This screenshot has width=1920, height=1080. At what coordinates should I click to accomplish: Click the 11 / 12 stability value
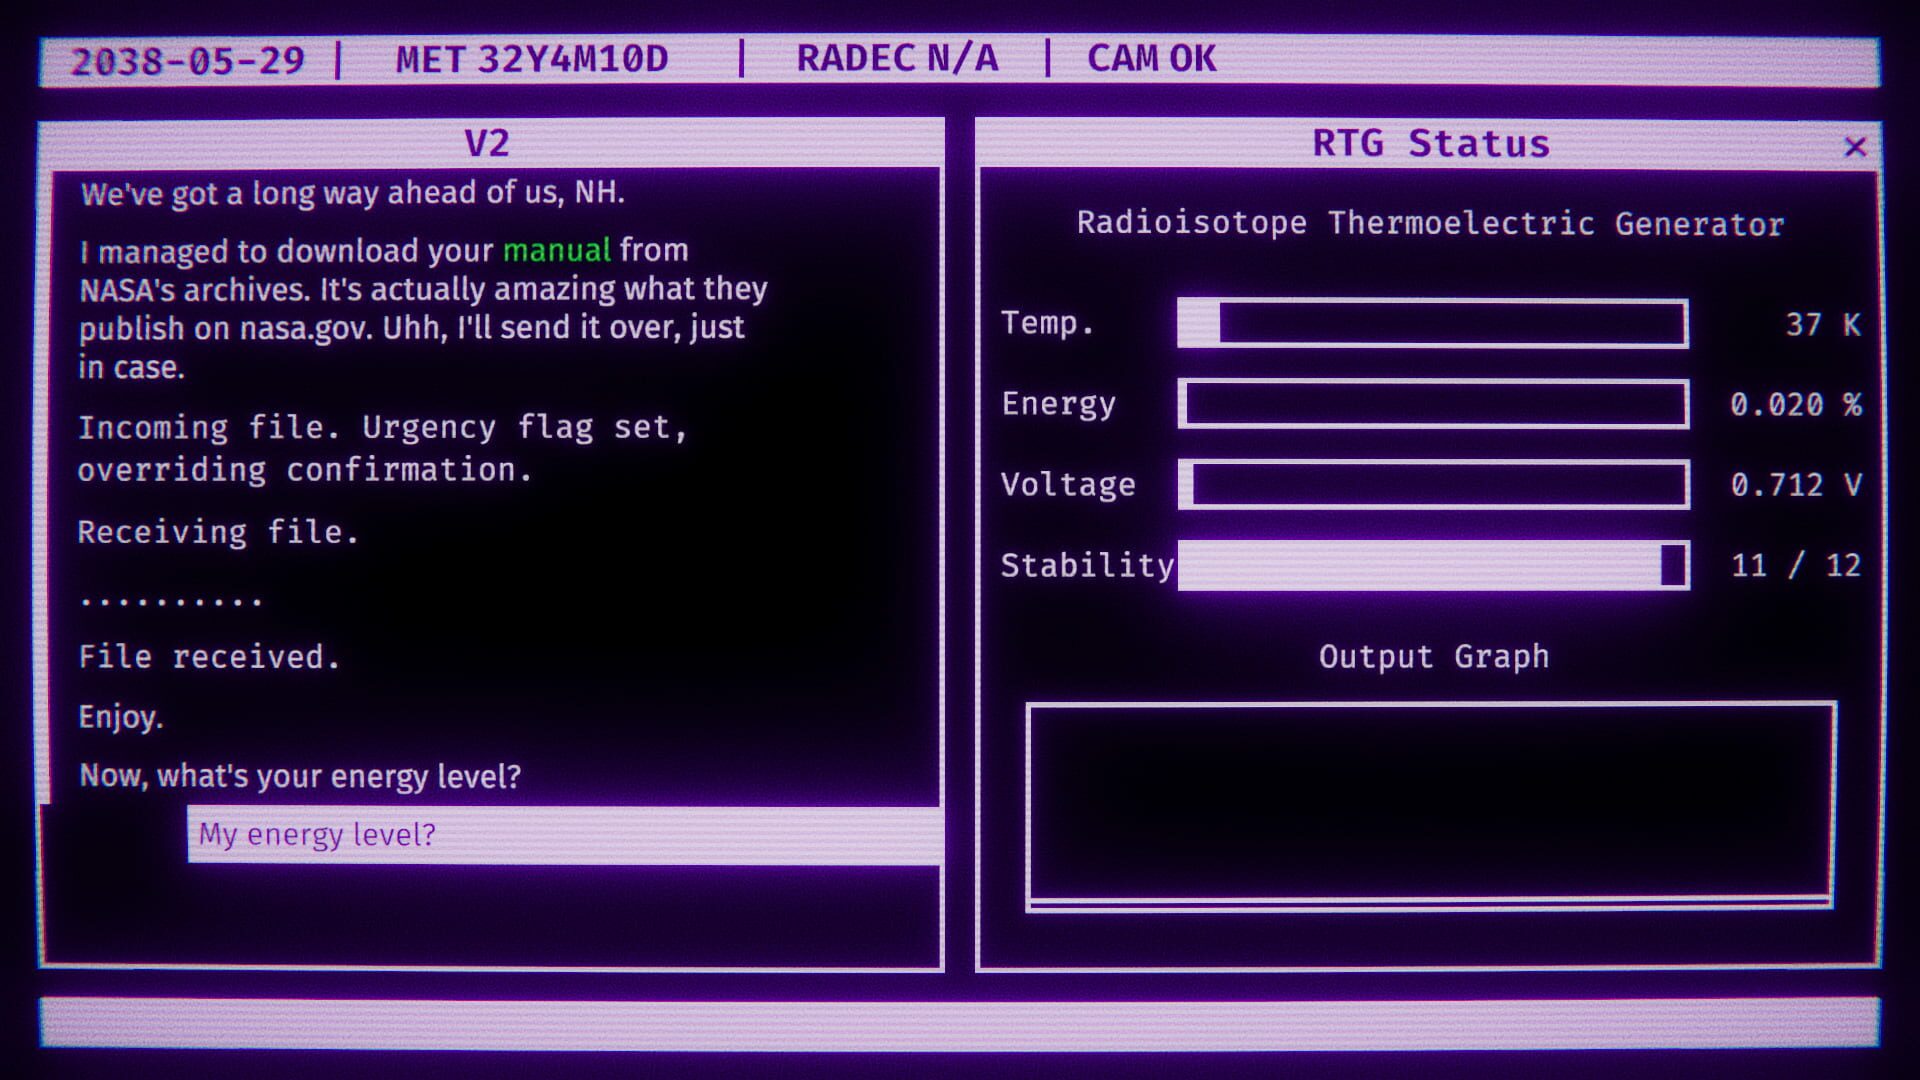(1795, 566)
